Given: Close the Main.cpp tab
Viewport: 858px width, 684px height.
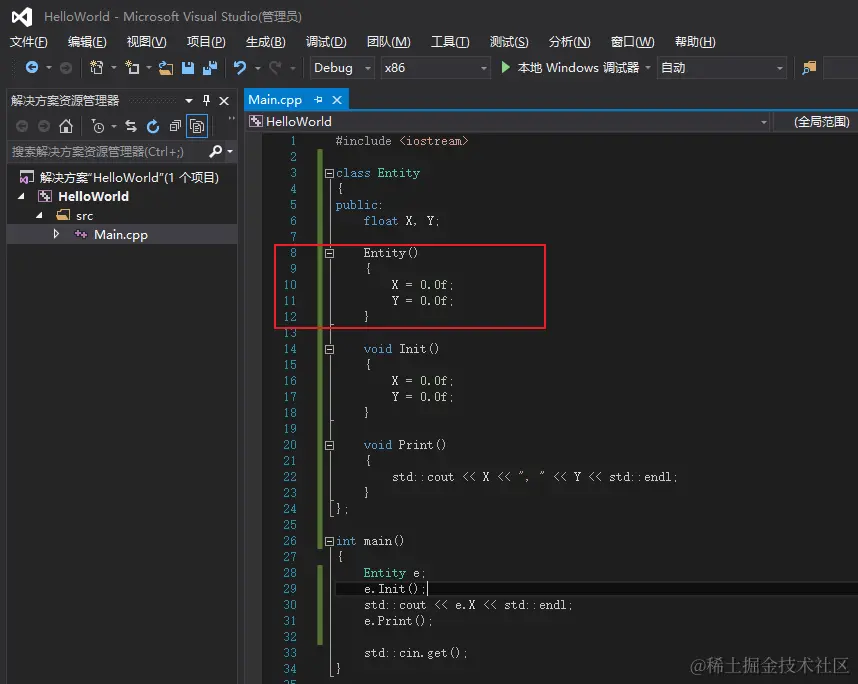Looking at the screenshot, I should click(337, 100).
